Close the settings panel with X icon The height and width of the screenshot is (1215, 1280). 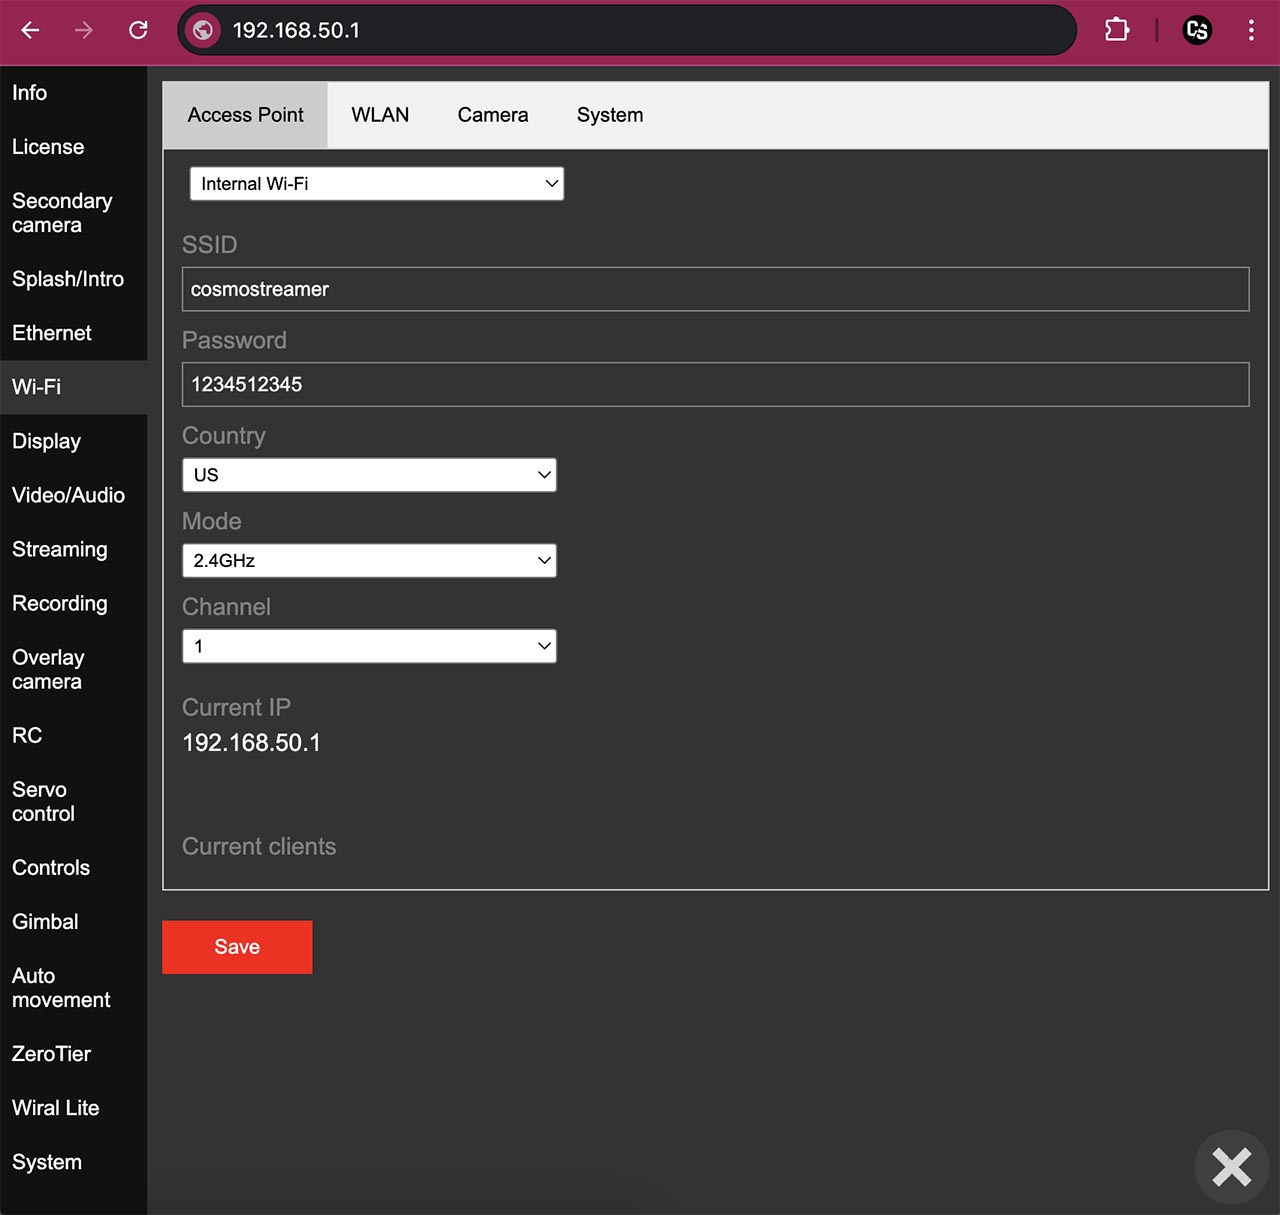click(x=1232, y=1167)
